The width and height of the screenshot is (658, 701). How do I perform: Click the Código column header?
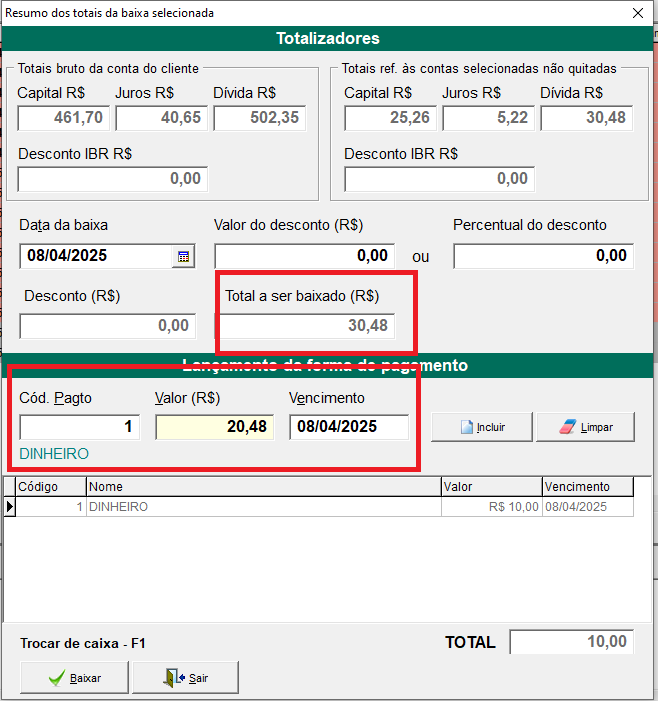pos(51,487)
